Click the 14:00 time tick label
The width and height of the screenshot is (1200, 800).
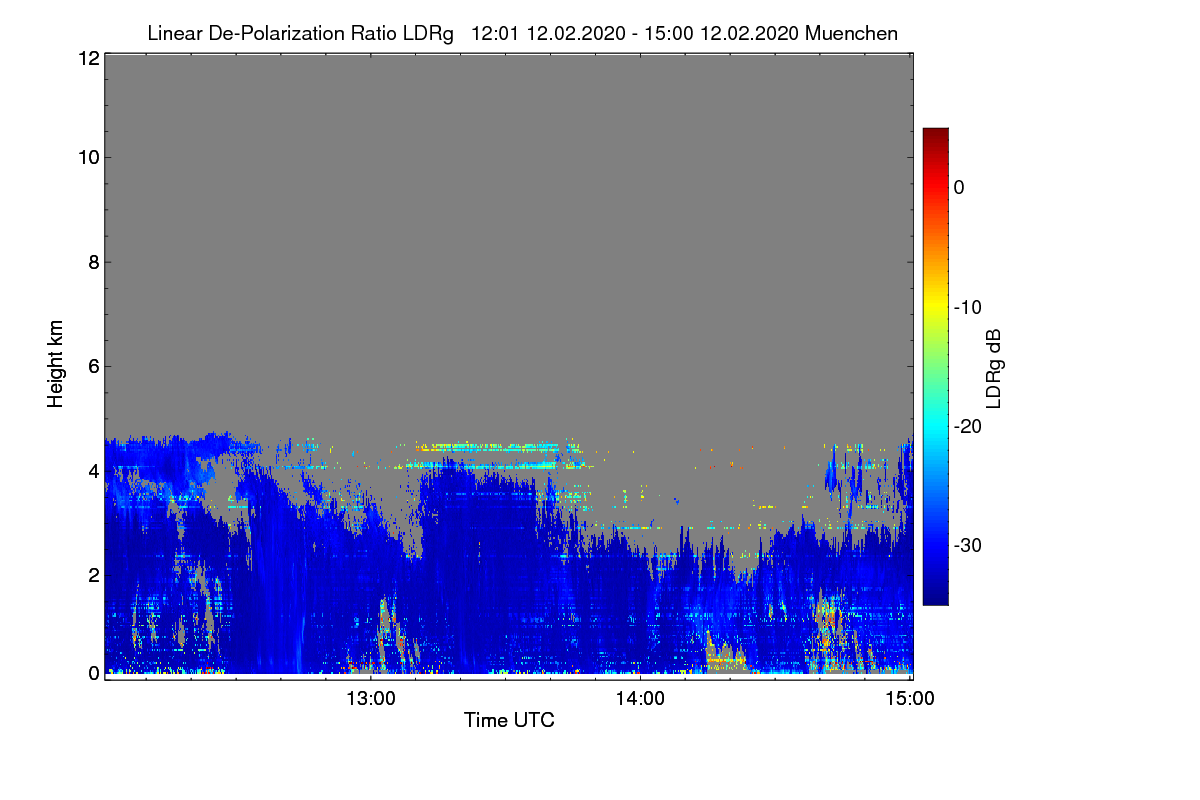(640, 699)
